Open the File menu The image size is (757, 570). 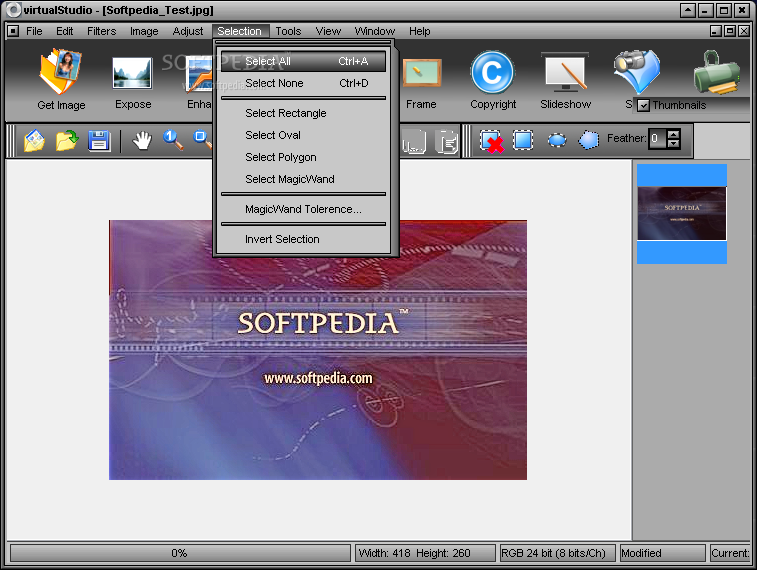(x=34, y=31)
